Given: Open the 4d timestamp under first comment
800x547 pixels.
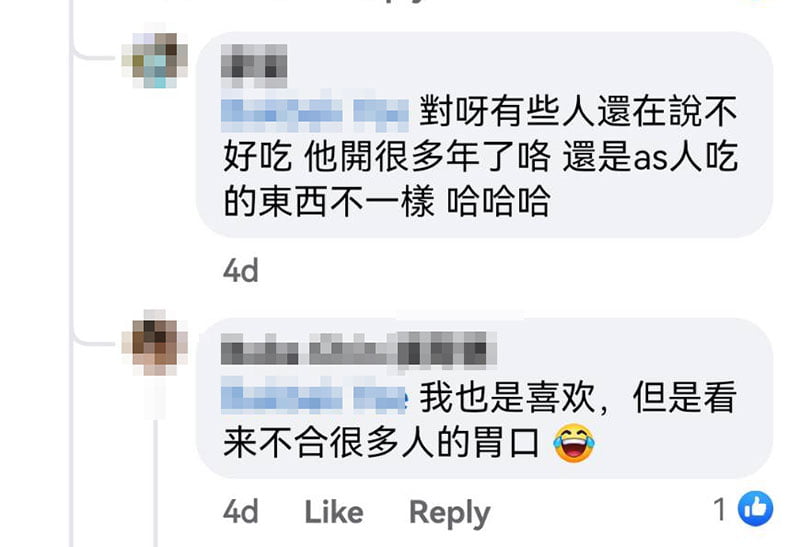Looking at the screenshot, I should point(241,270).
